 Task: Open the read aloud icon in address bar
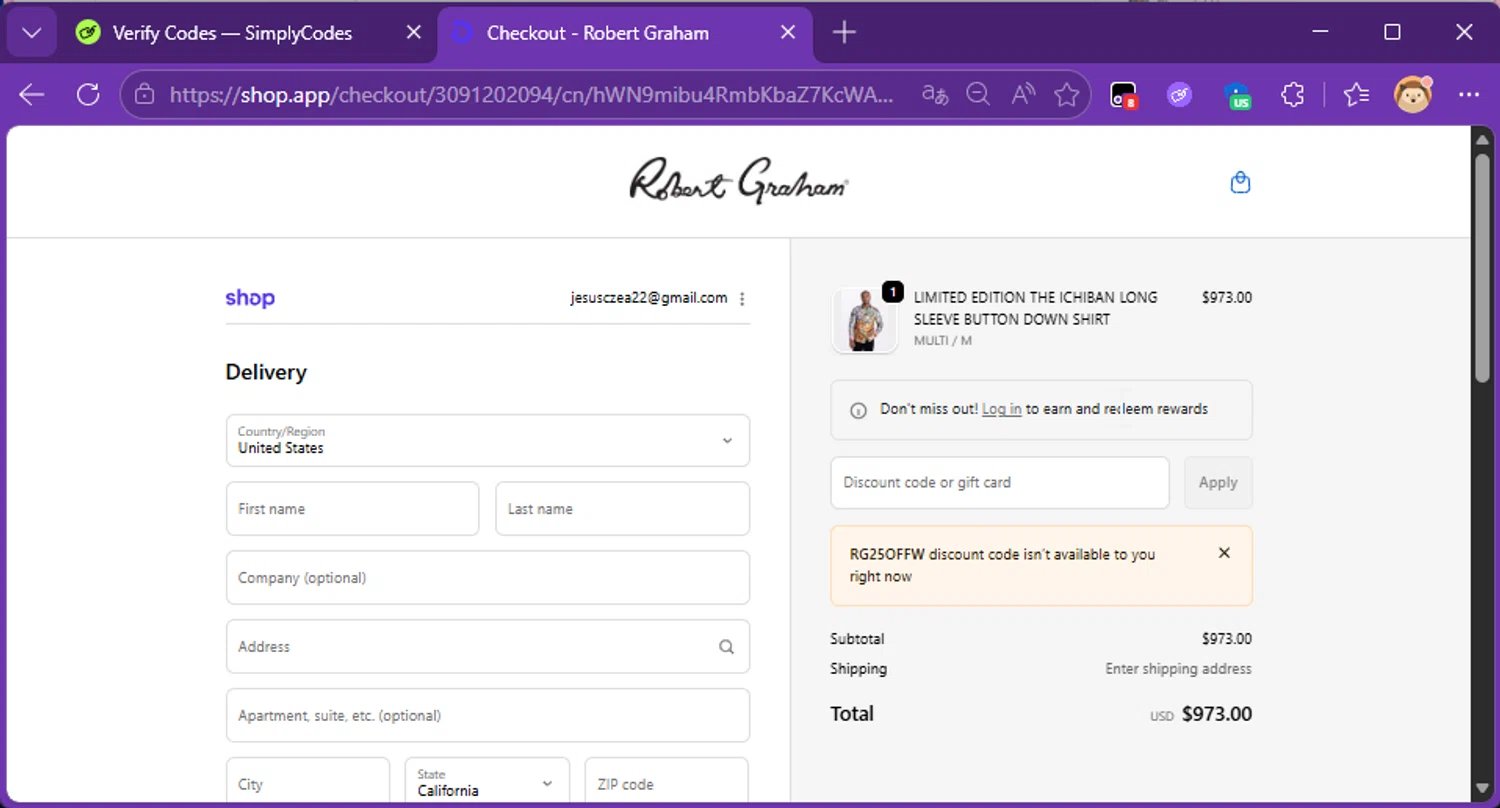[x=1022, y=94]
